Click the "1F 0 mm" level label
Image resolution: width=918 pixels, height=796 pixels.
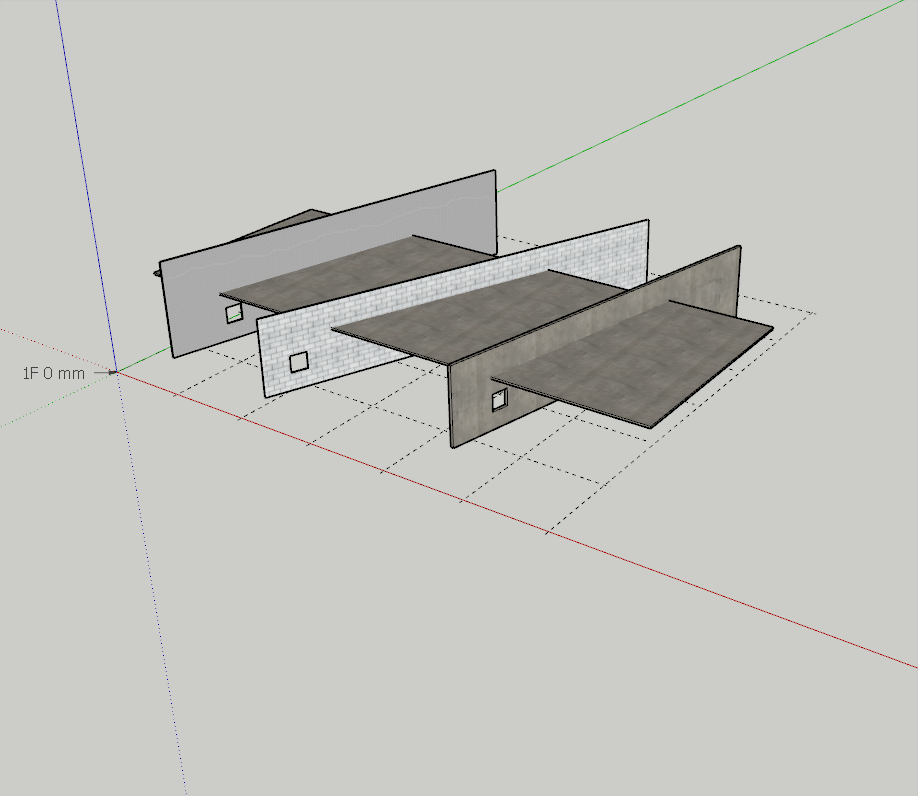(x=53, y=373)
